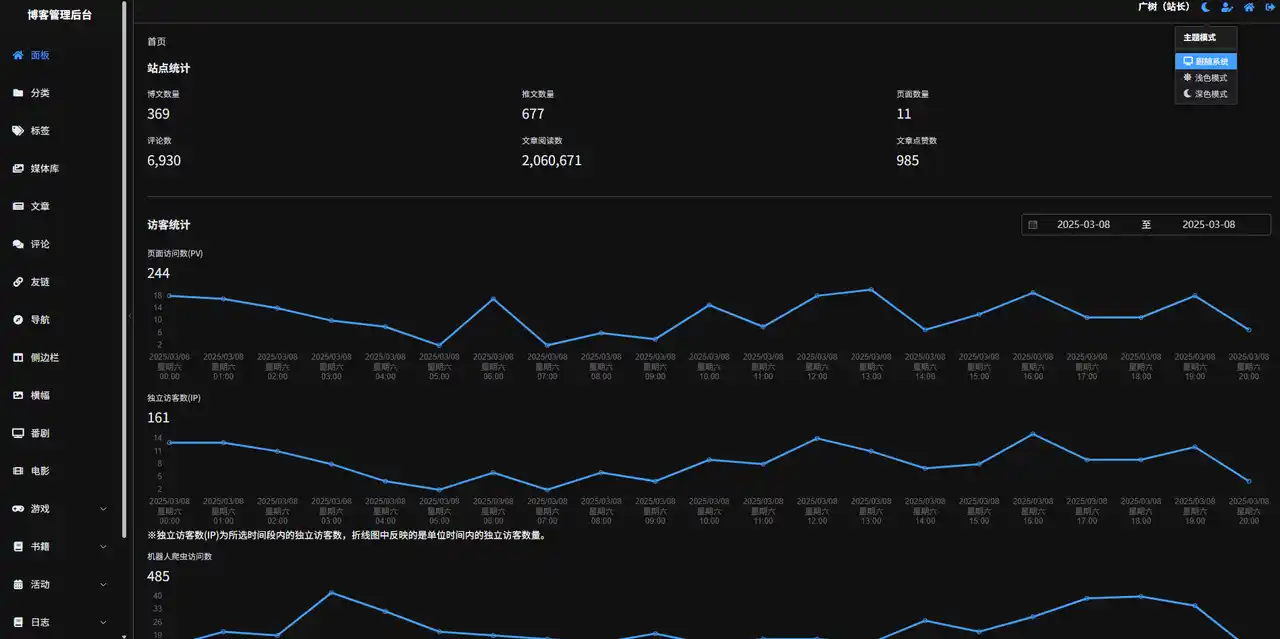Expand the 游戏 submenu chevron
This screenshot has height=639, width=1280.
(103, 509)
